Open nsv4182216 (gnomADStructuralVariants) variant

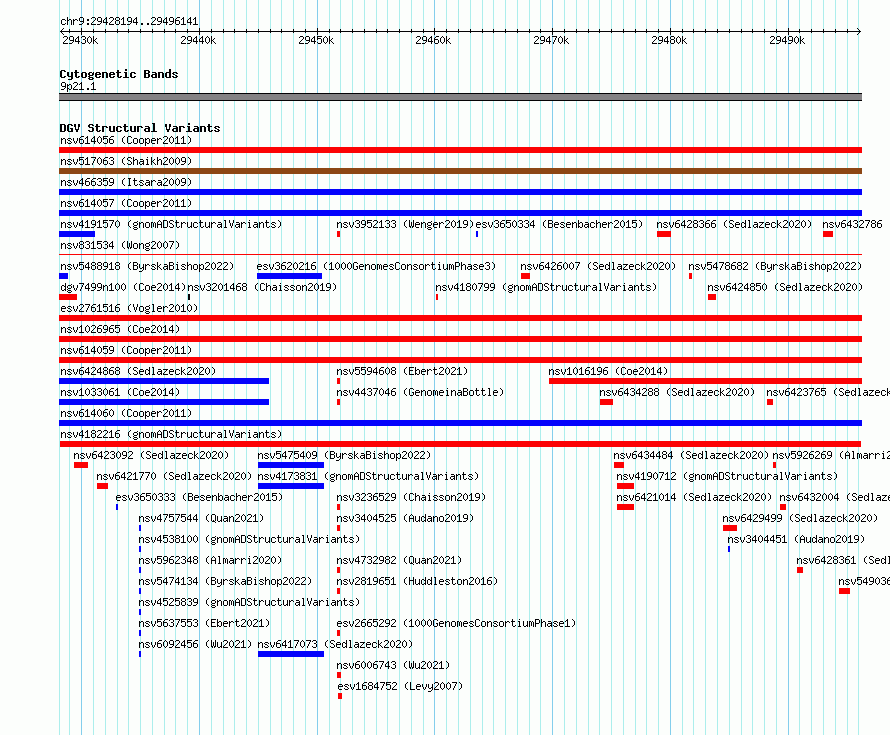click(171, 434)
